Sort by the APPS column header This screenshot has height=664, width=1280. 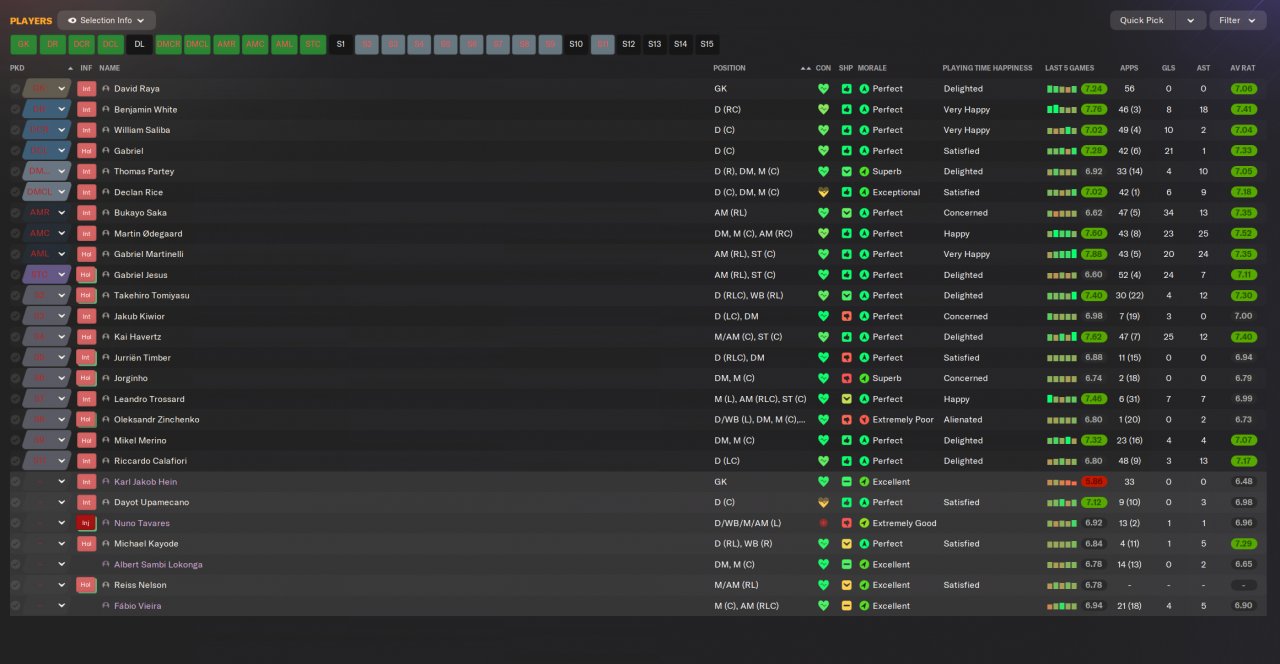click(1129, 68)
